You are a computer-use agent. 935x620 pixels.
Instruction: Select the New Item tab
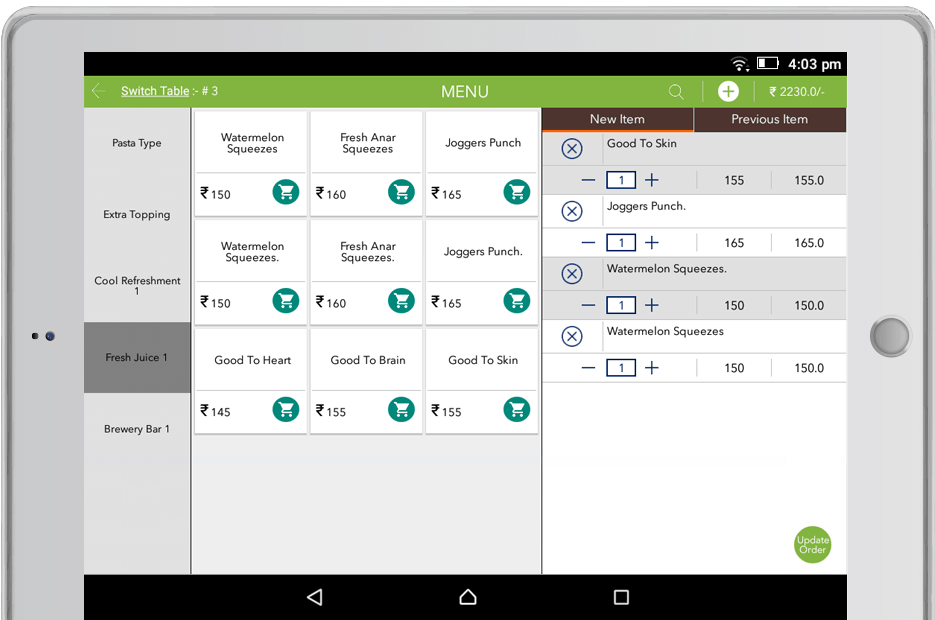point(617,119)
